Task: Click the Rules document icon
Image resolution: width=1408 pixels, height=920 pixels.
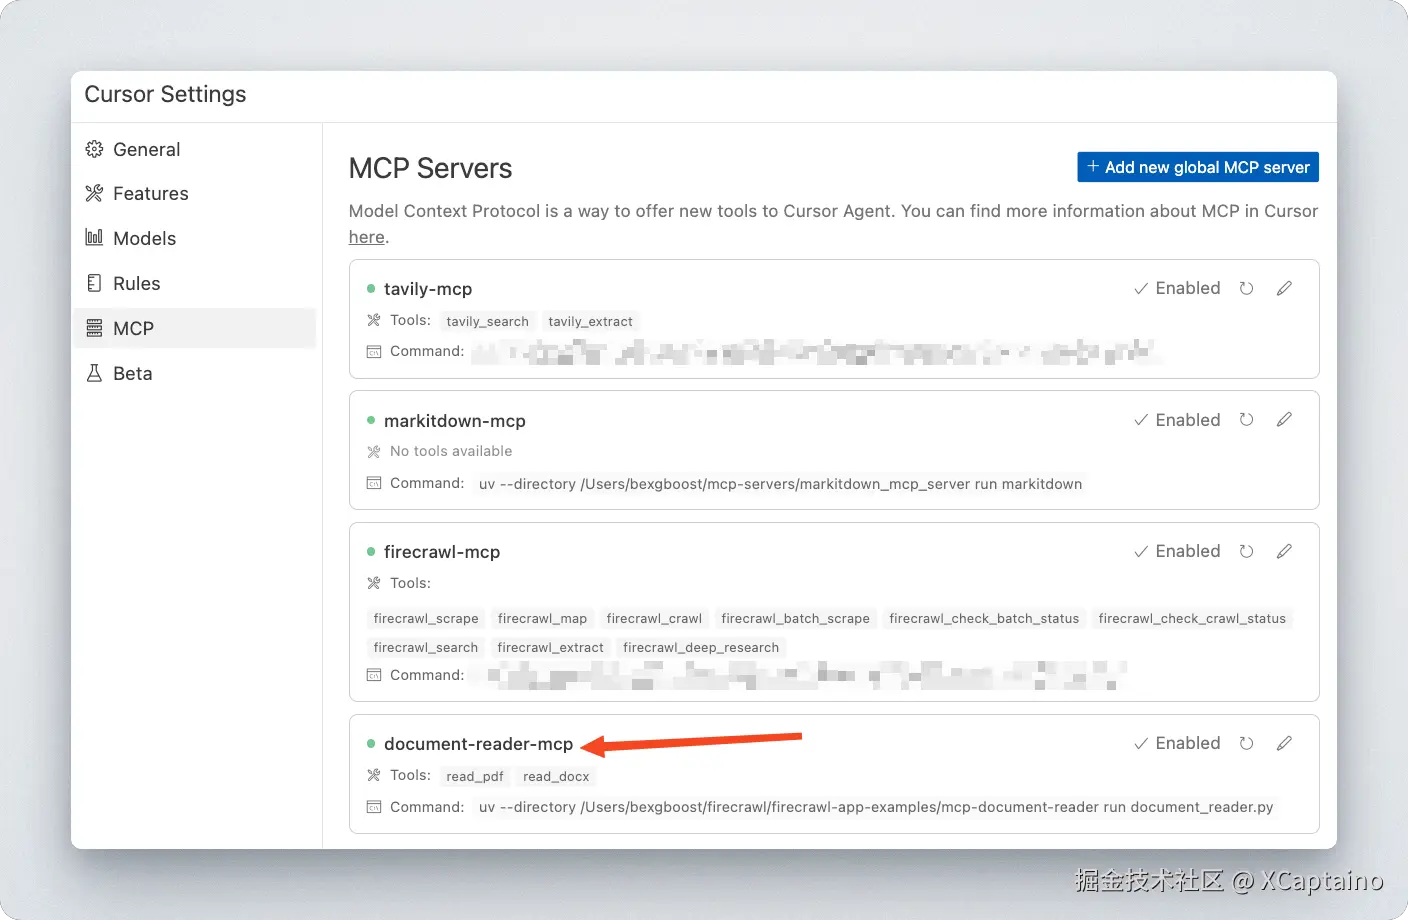Action: 94,283
